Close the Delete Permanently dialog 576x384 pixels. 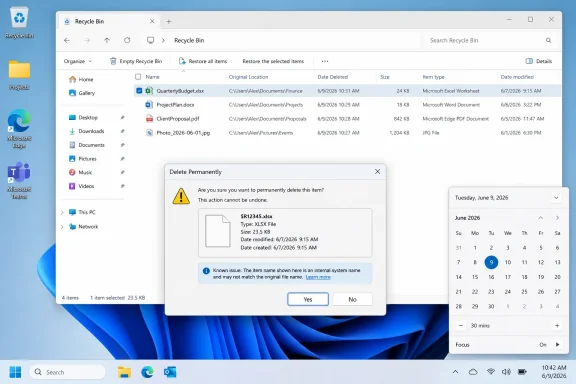coord(377,172)
